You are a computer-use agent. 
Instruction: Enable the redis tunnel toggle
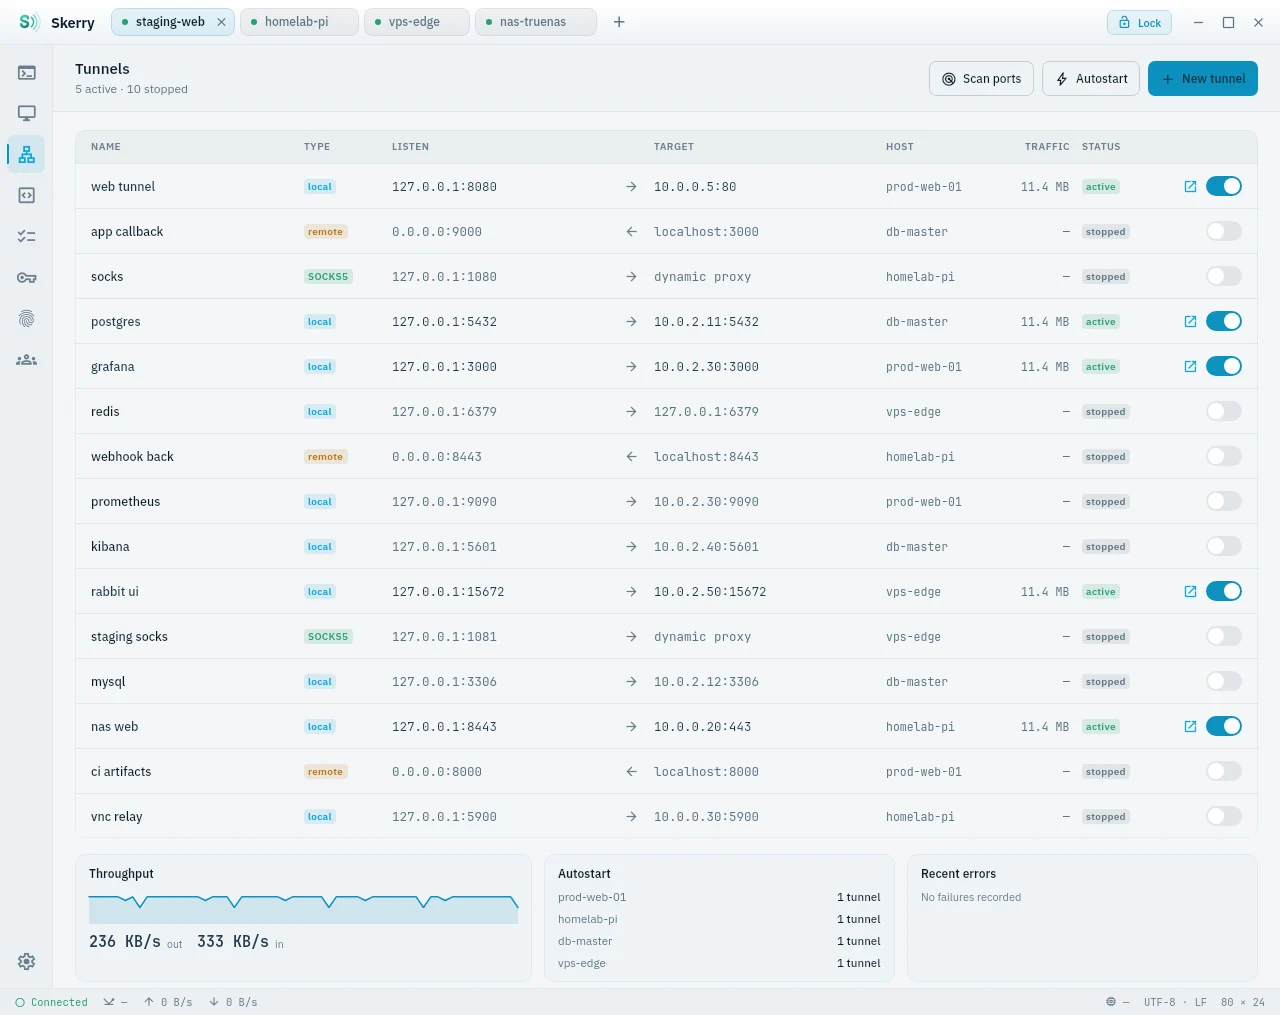point(1224,411)
